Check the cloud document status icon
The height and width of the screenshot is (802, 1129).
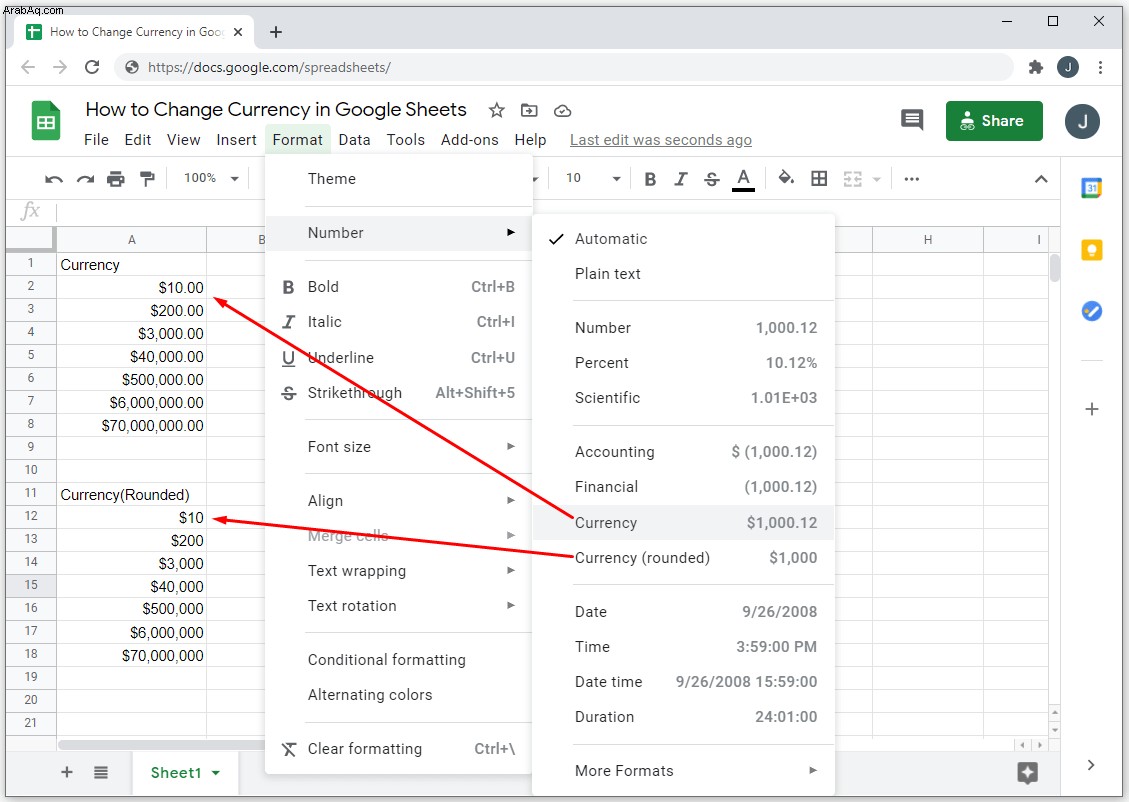(x=562, y=111)
